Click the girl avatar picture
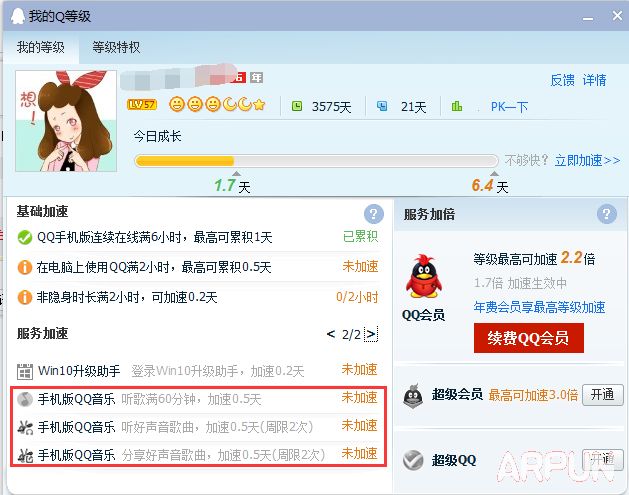The image size is (629, 495). coord(66,121)
